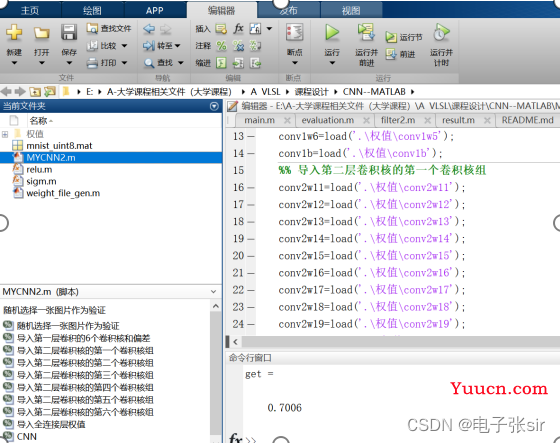
Task: Click 课程设计 in the address path
Action: [311, 92]
